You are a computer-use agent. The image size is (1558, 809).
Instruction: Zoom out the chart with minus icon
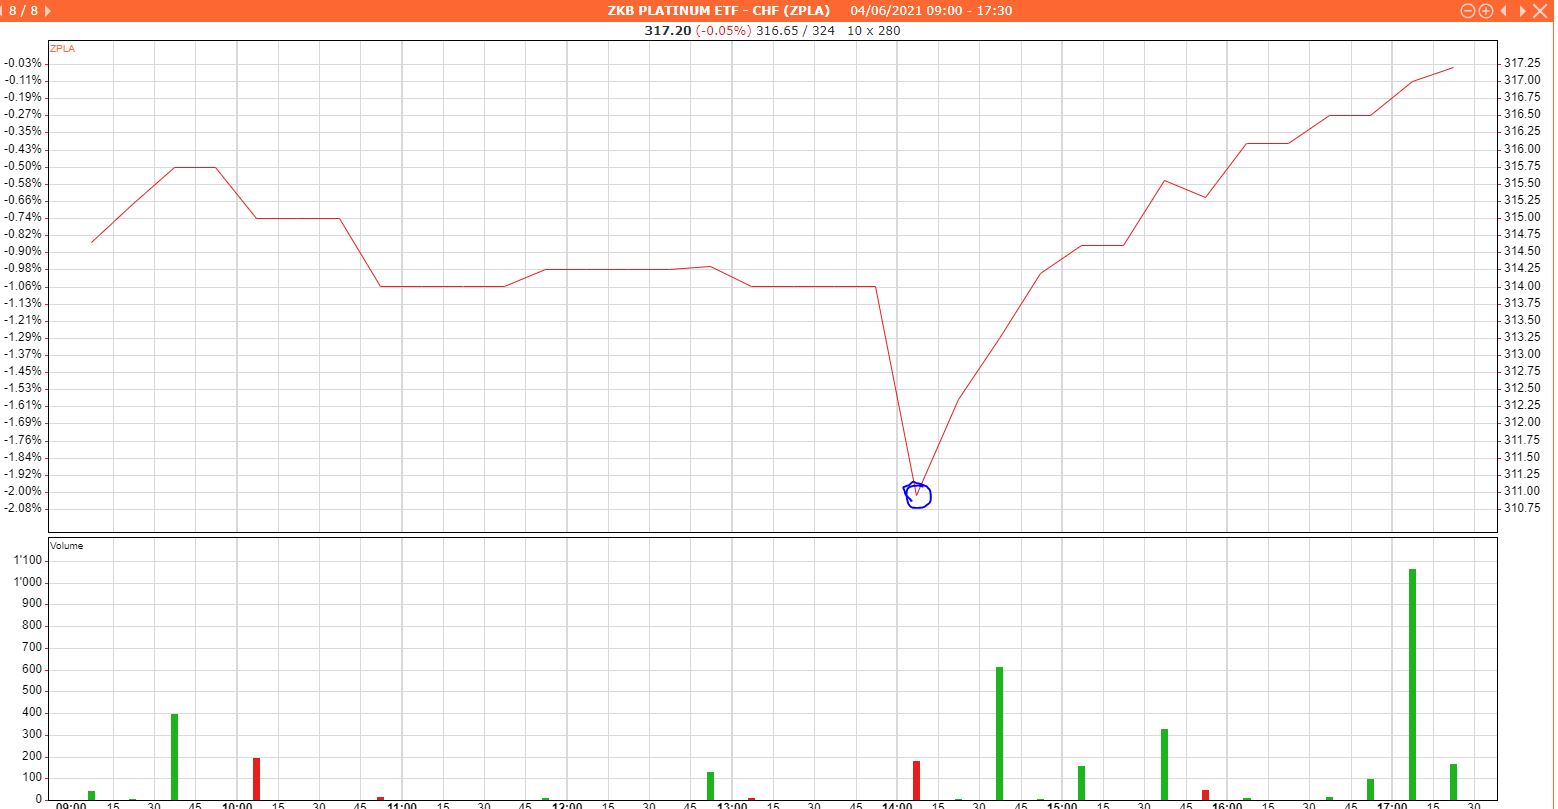(1468, 11)
